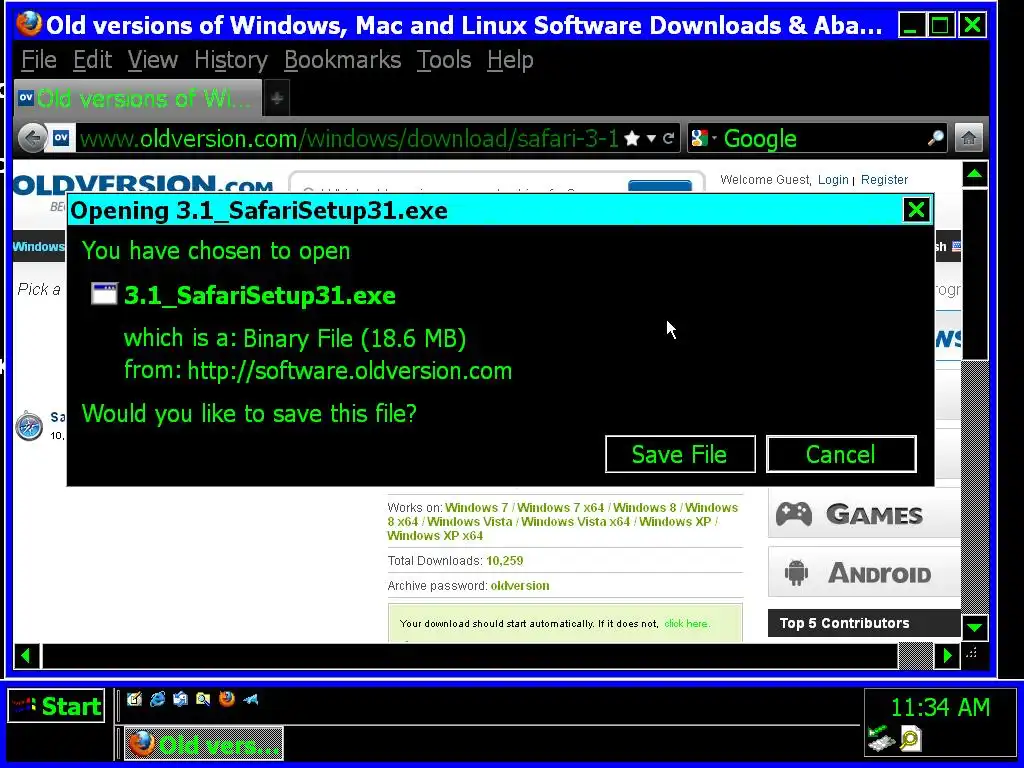Open the Android category
The width and height of the screenshot is (1024, 768).
click(x=863, y=573)
